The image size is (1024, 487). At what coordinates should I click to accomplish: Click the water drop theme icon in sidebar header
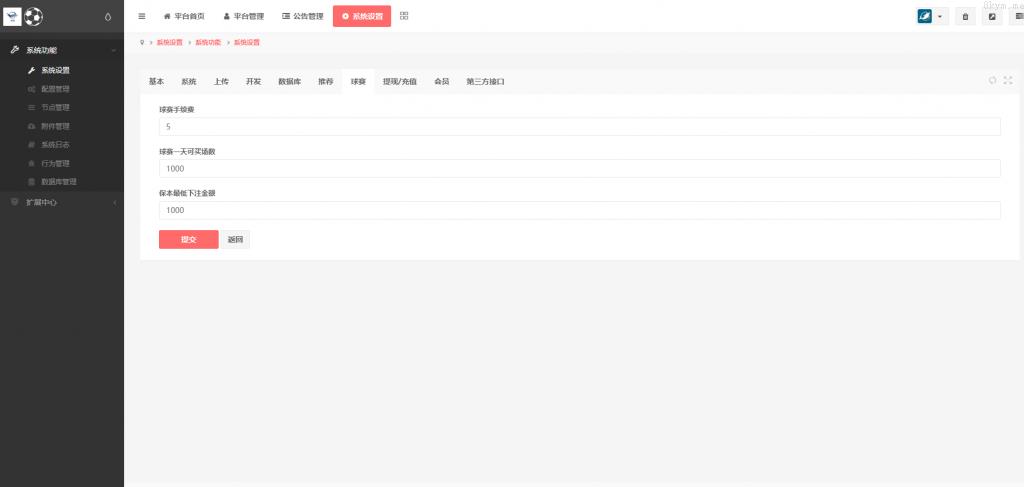(x=107, y=17)
